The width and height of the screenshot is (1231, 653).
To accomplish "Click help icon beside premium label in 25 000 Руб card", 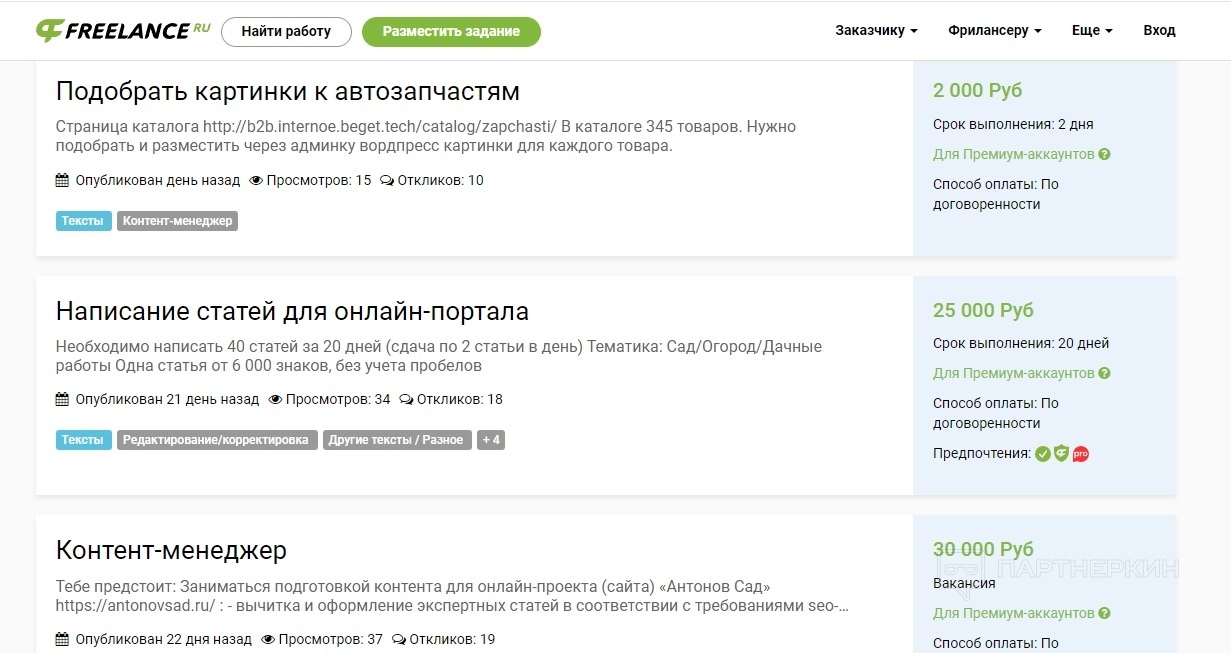I will [1104, 374].
